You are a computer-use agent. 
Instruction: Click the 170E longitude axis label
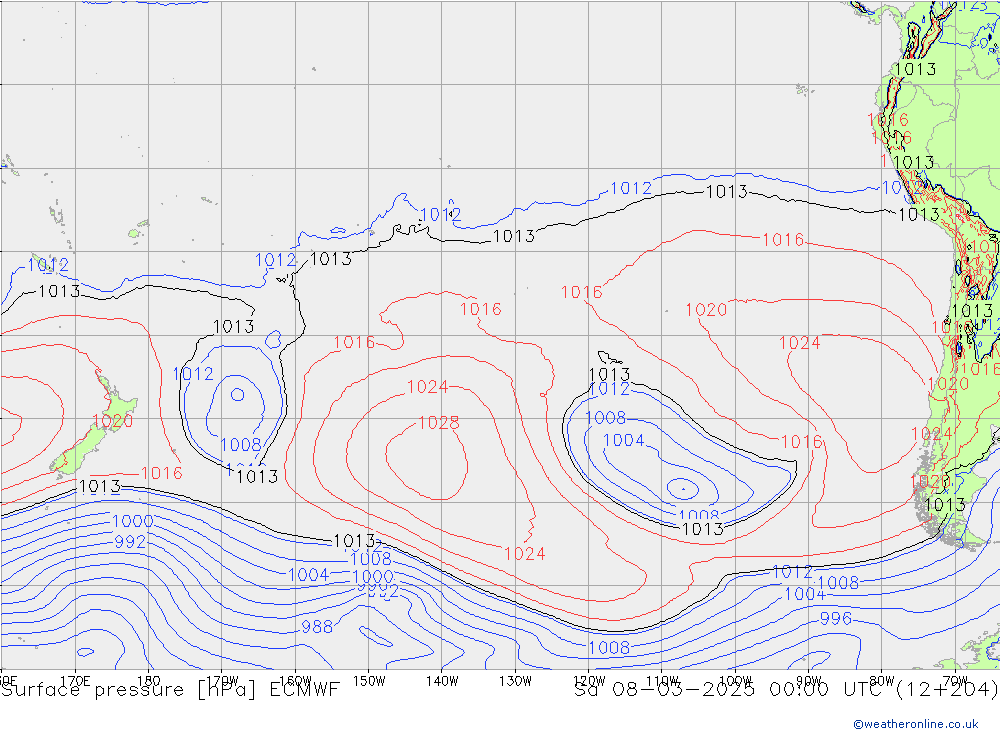pyautogui.click(x=75, y=681)
